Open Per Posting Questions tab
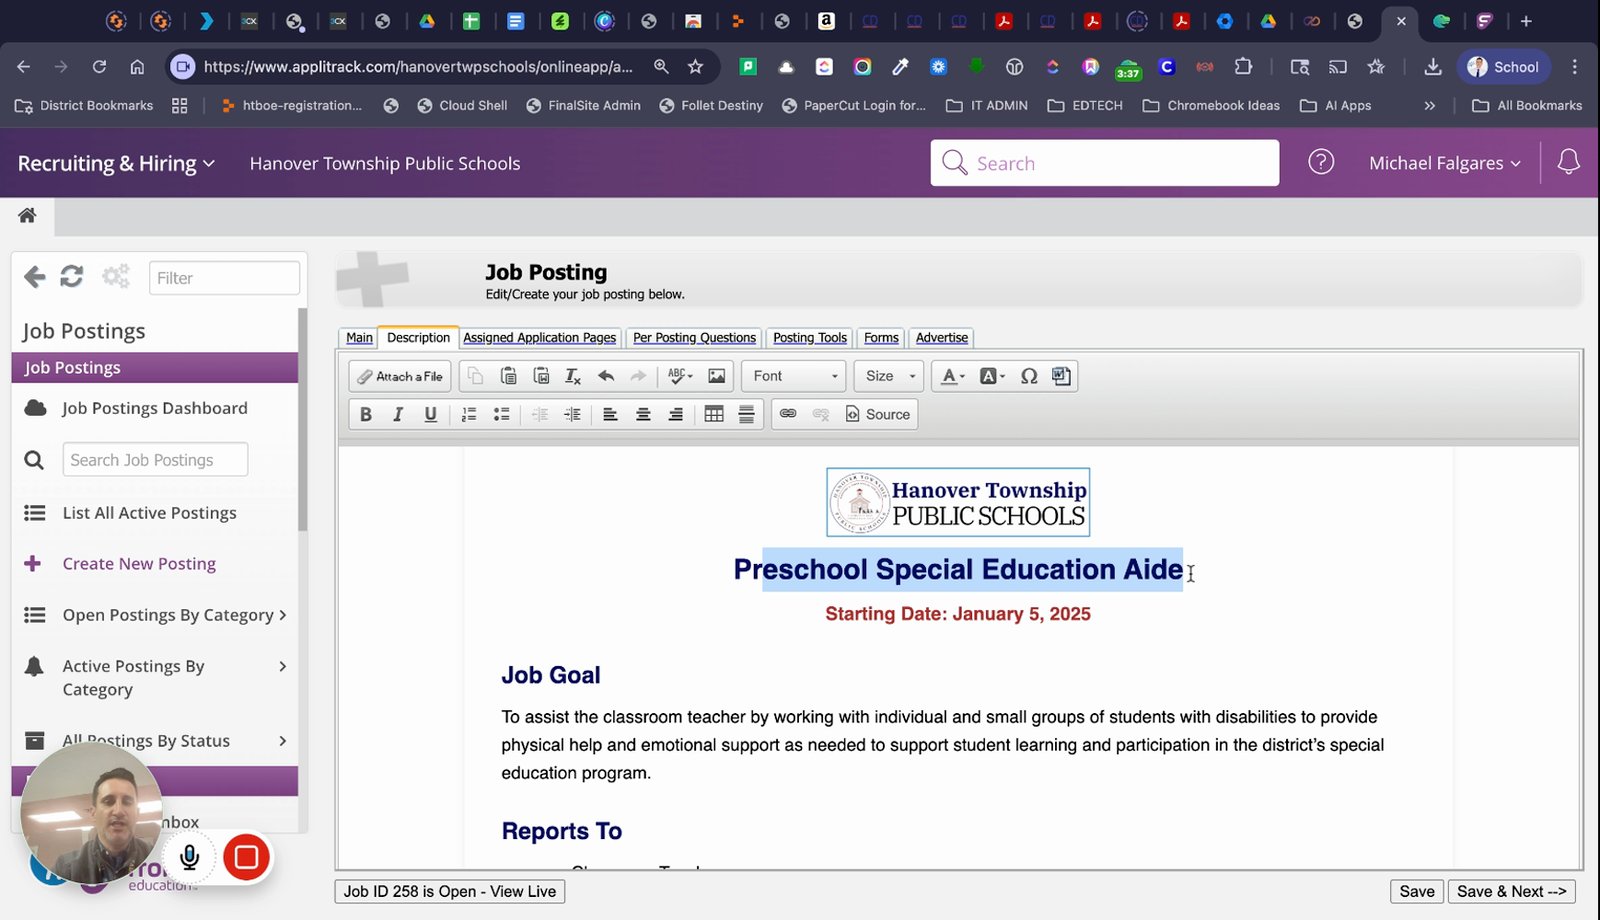The width and height of the screenshot is (1600, 920). click(694, 338)
